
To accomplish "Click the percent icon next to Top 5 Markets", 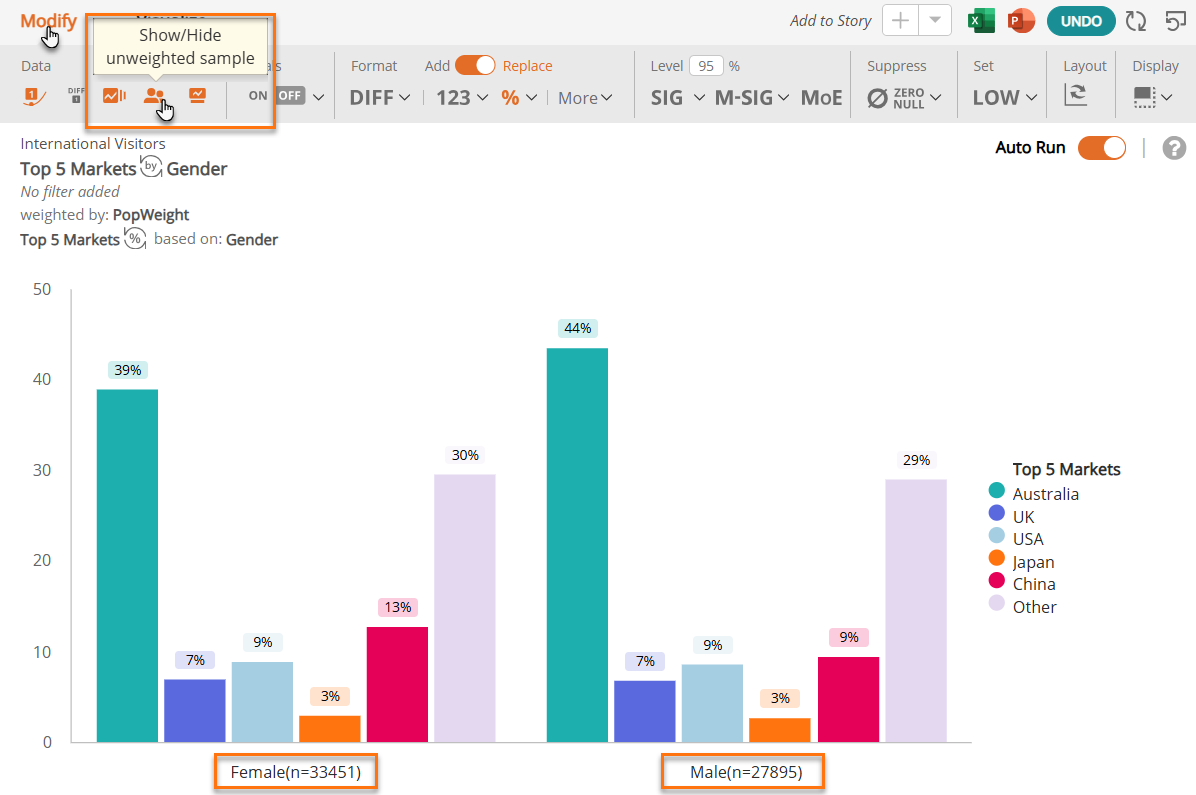I will tap(135, 238).
